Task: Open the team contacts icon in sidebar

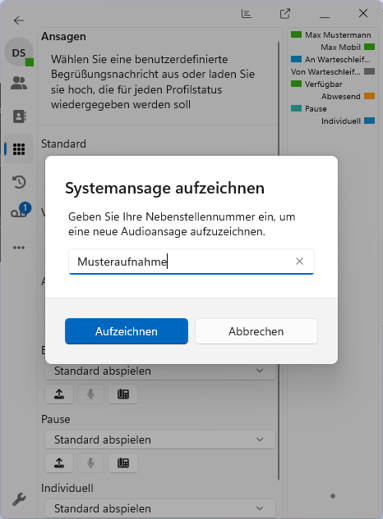Action: (19, 83)
